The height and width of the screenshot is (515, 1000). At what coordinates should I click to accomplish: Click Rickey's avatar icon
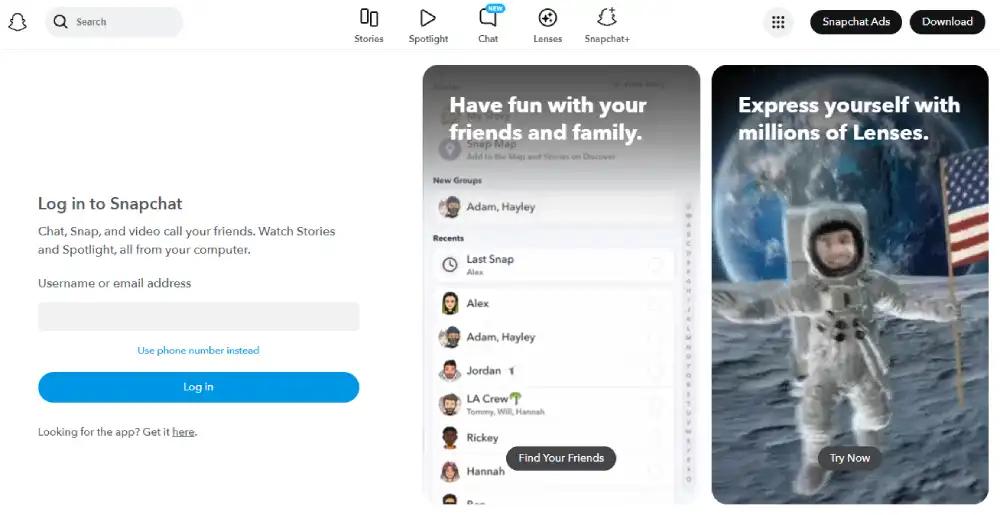click(x=450, y=438)
